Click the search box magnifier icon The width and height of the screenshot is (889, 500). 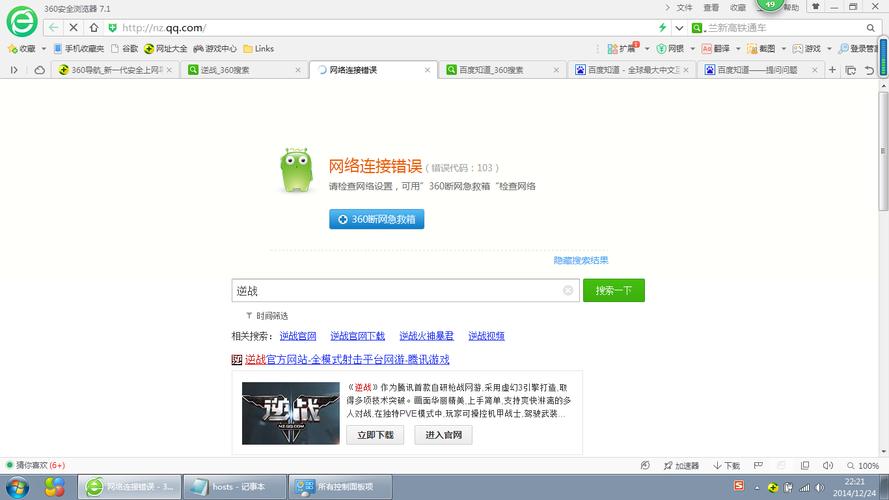[870, 28]
